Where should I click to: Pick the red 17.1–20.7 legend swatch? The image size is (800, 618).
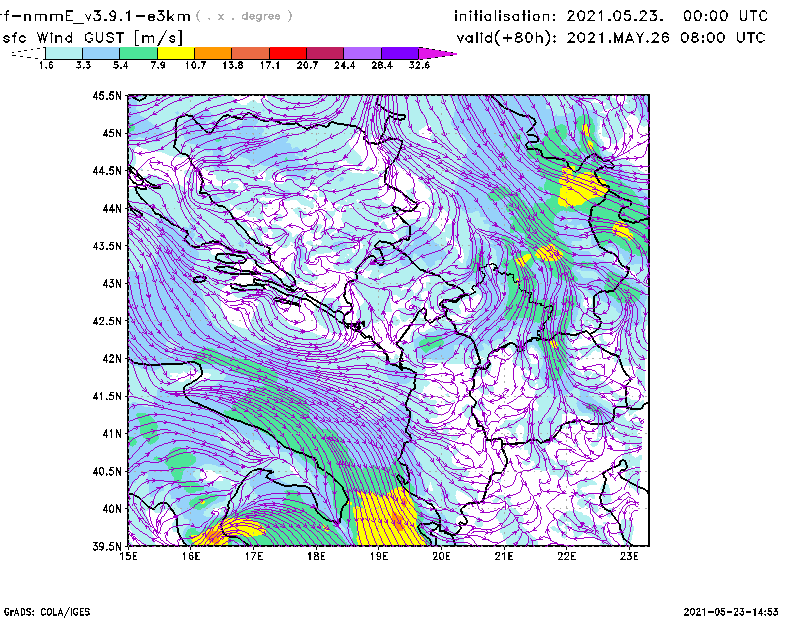pos(288,54)
